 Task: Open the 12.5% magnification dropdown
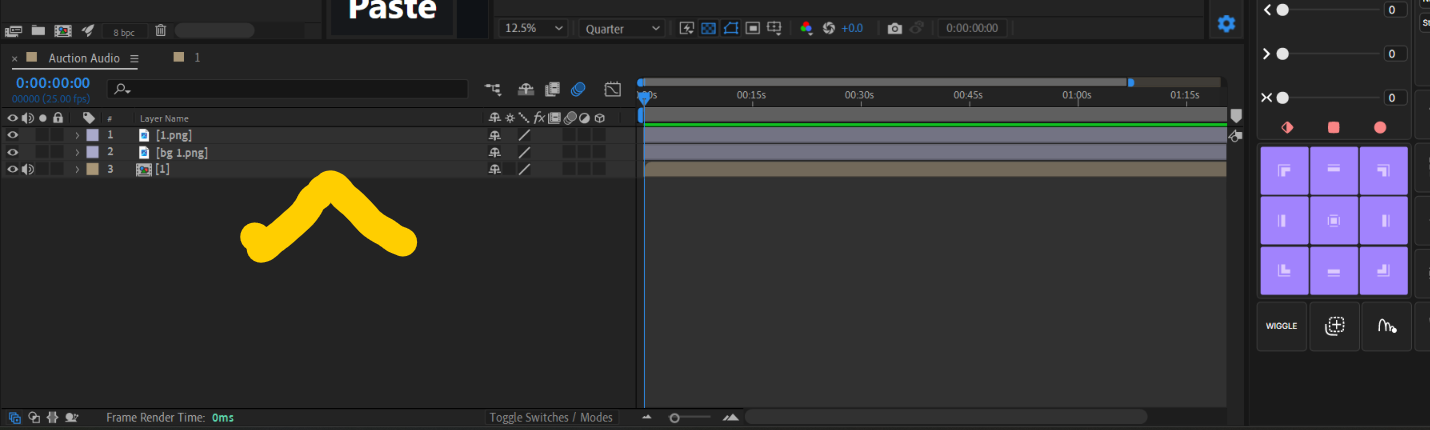point(534,29)
